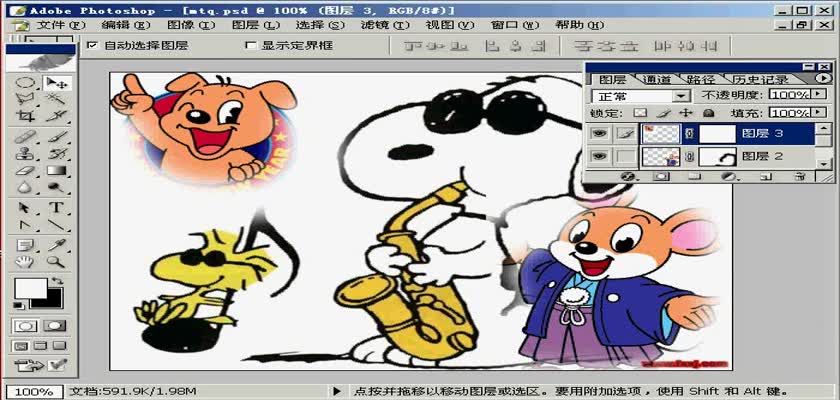Reset default foreground and background colors

18,305
